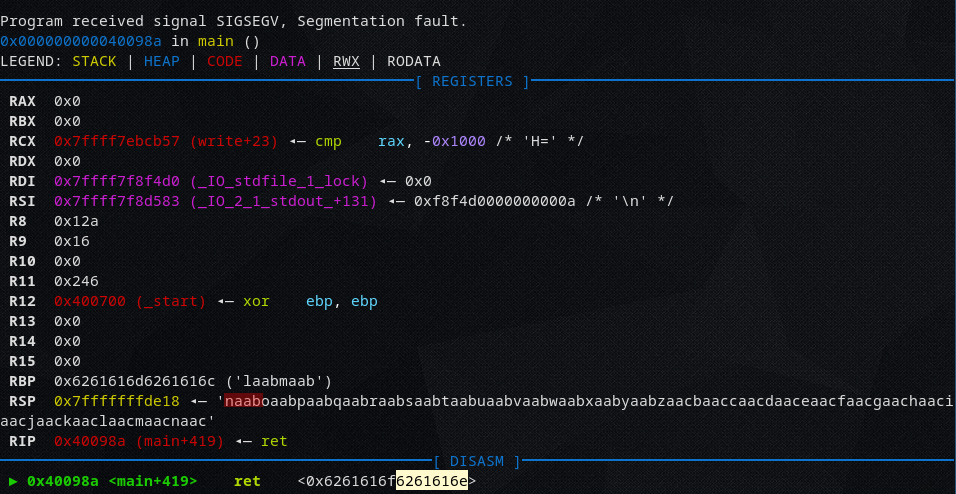
Task: Click the 0x40098a address in the DISASM line
Action: (63, 481)
